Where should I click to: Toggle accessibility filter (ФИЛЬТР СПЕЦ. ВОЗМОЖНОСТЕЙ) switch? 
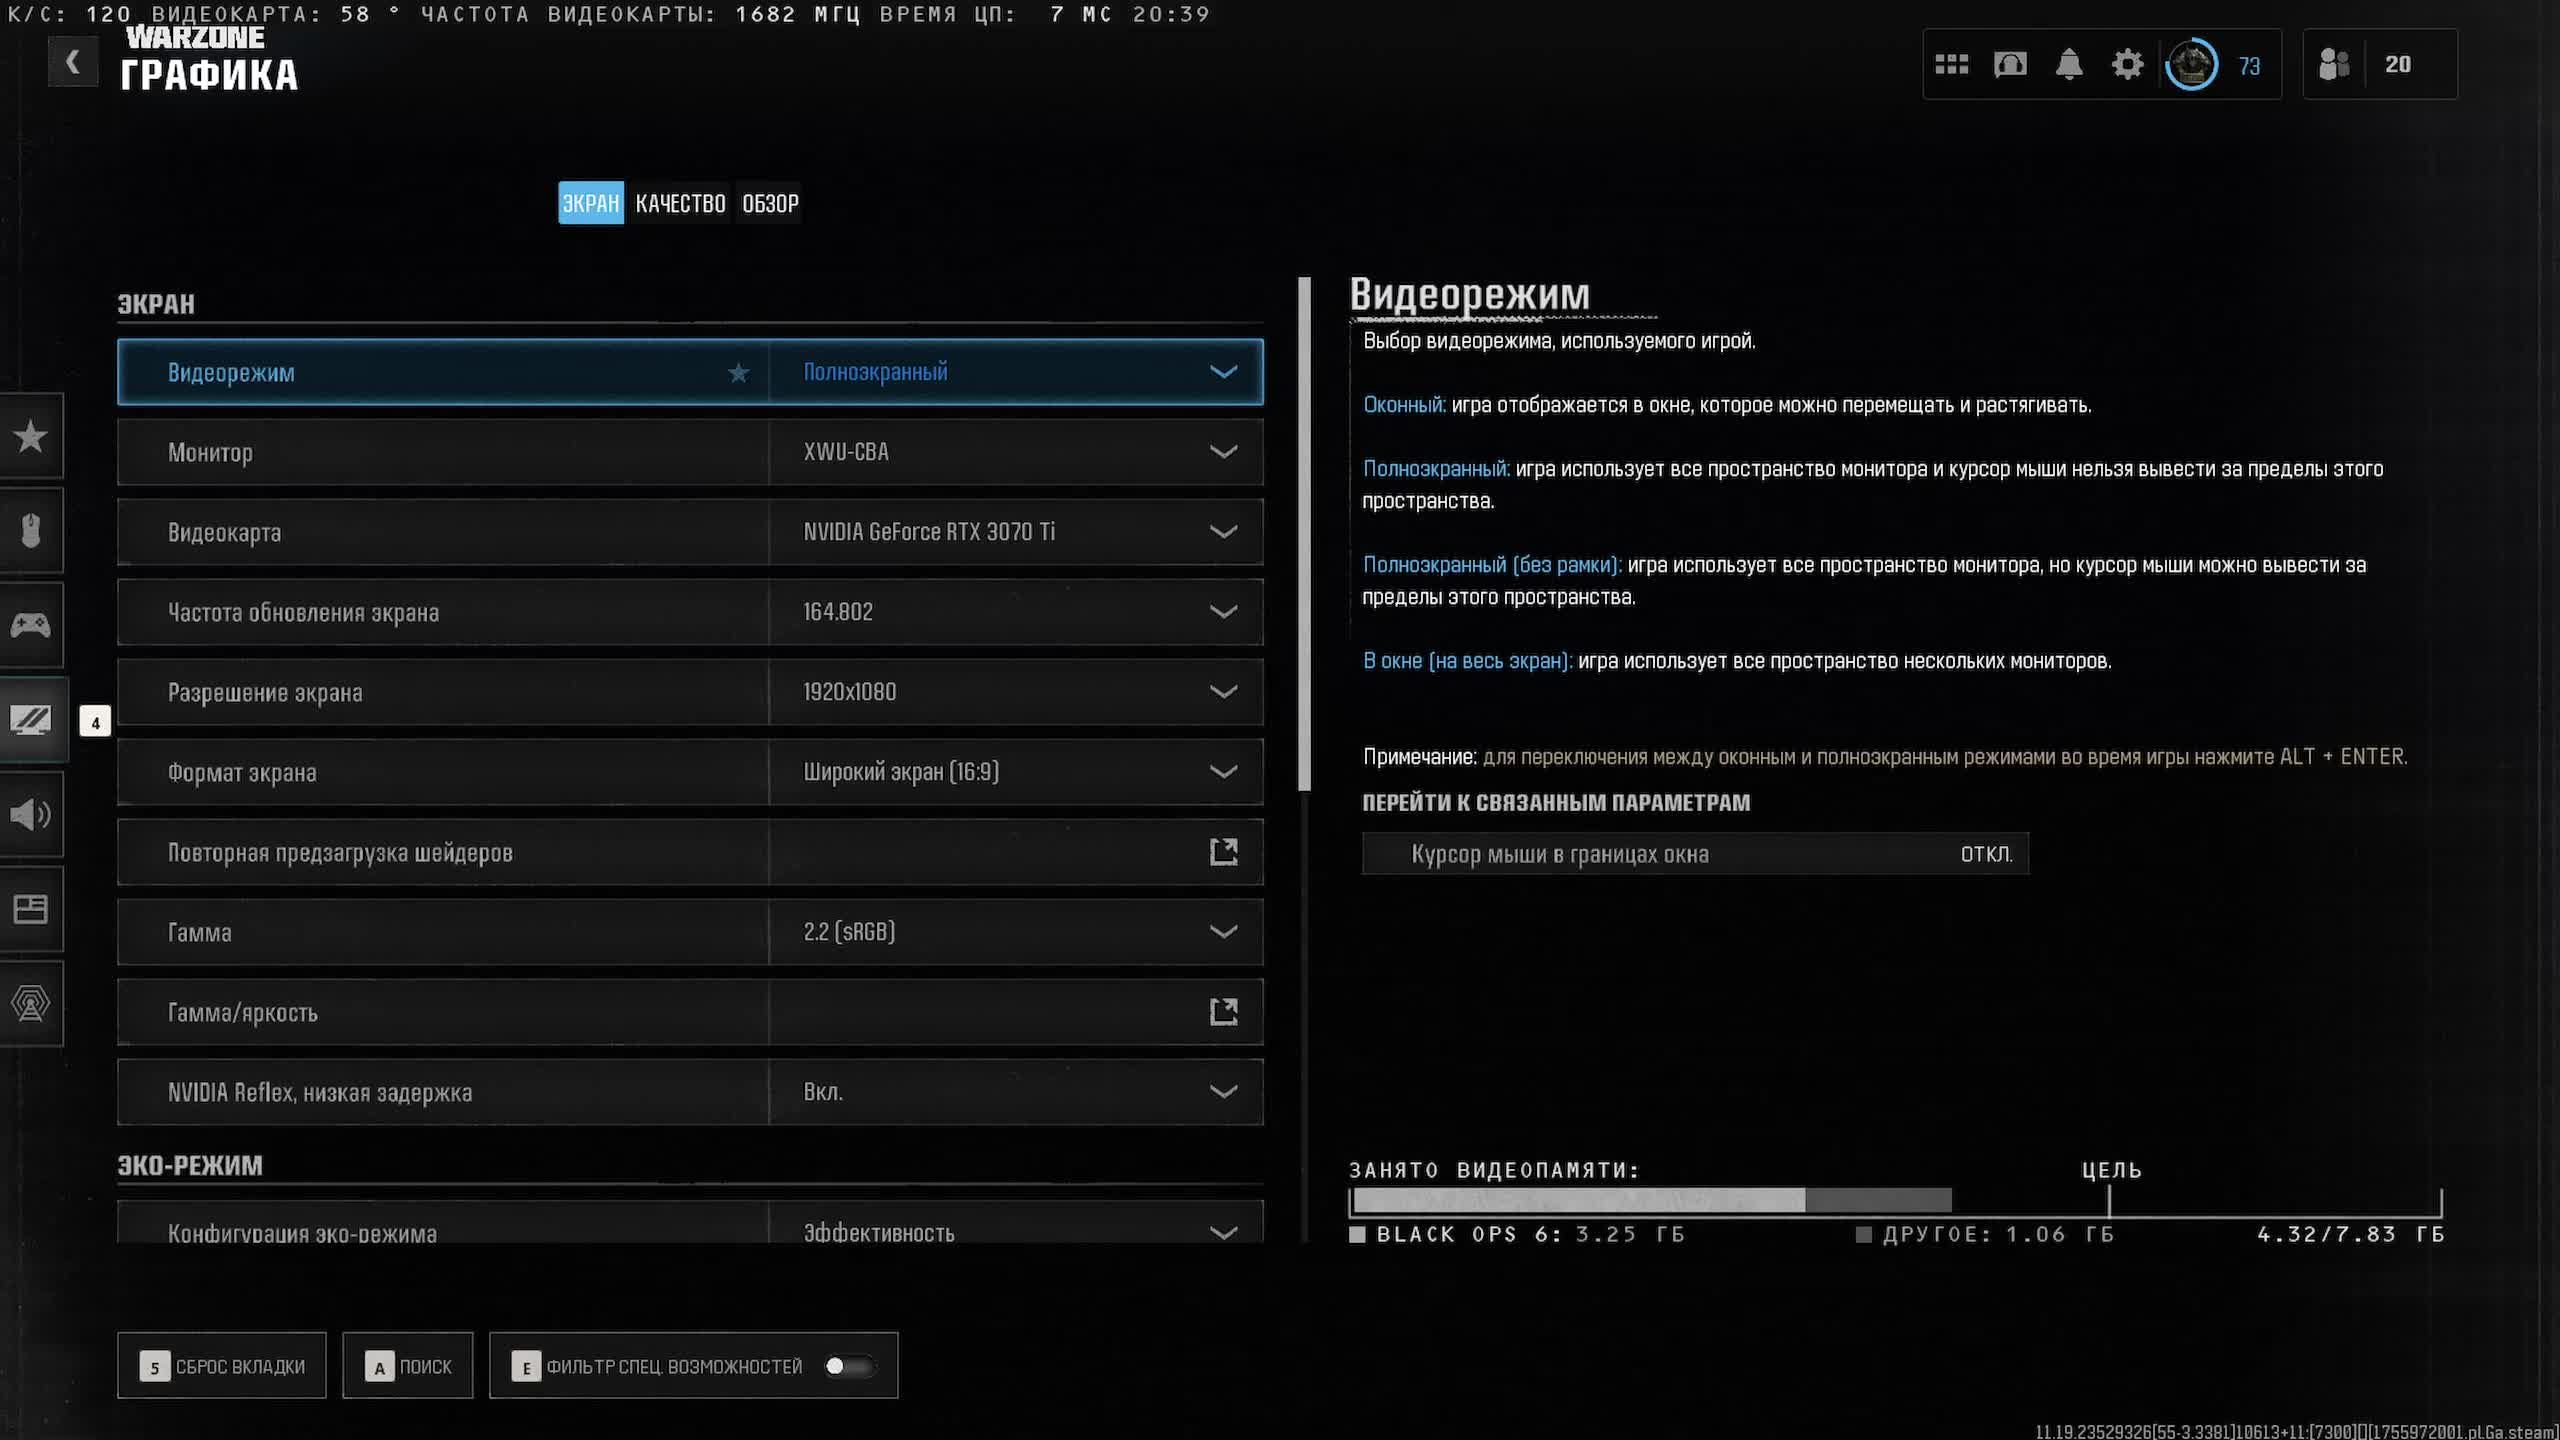tap(848, 1366)
